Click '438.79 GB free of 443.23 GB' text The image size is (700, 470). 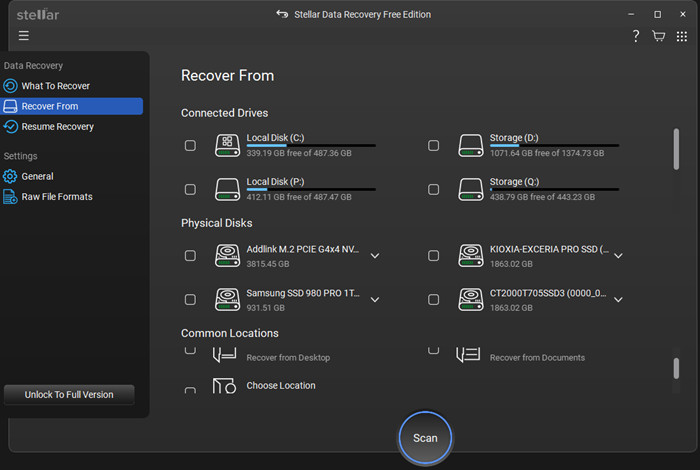[542, 197]
